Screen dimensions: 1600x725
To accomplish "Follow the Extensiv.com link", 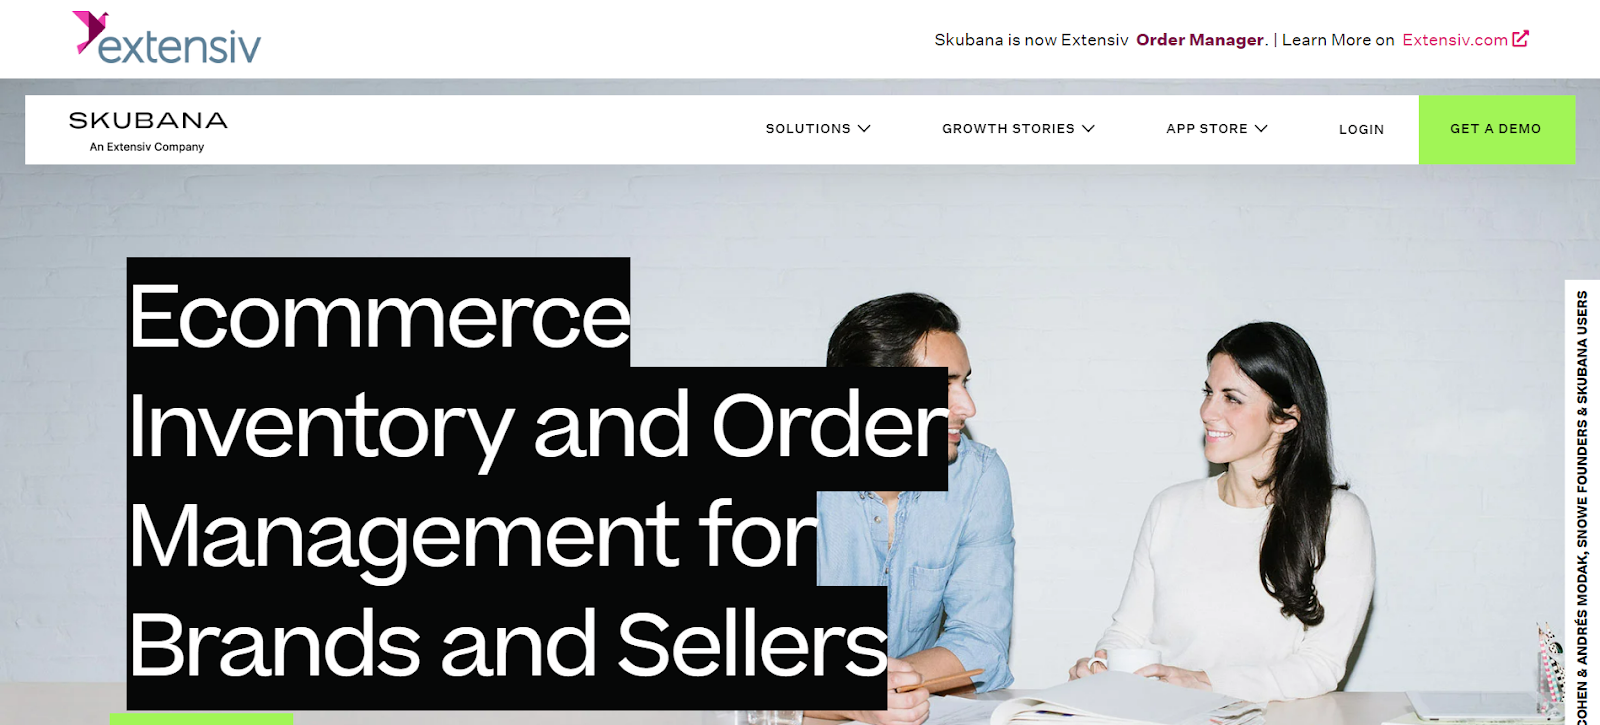I will coord(1455,40).
